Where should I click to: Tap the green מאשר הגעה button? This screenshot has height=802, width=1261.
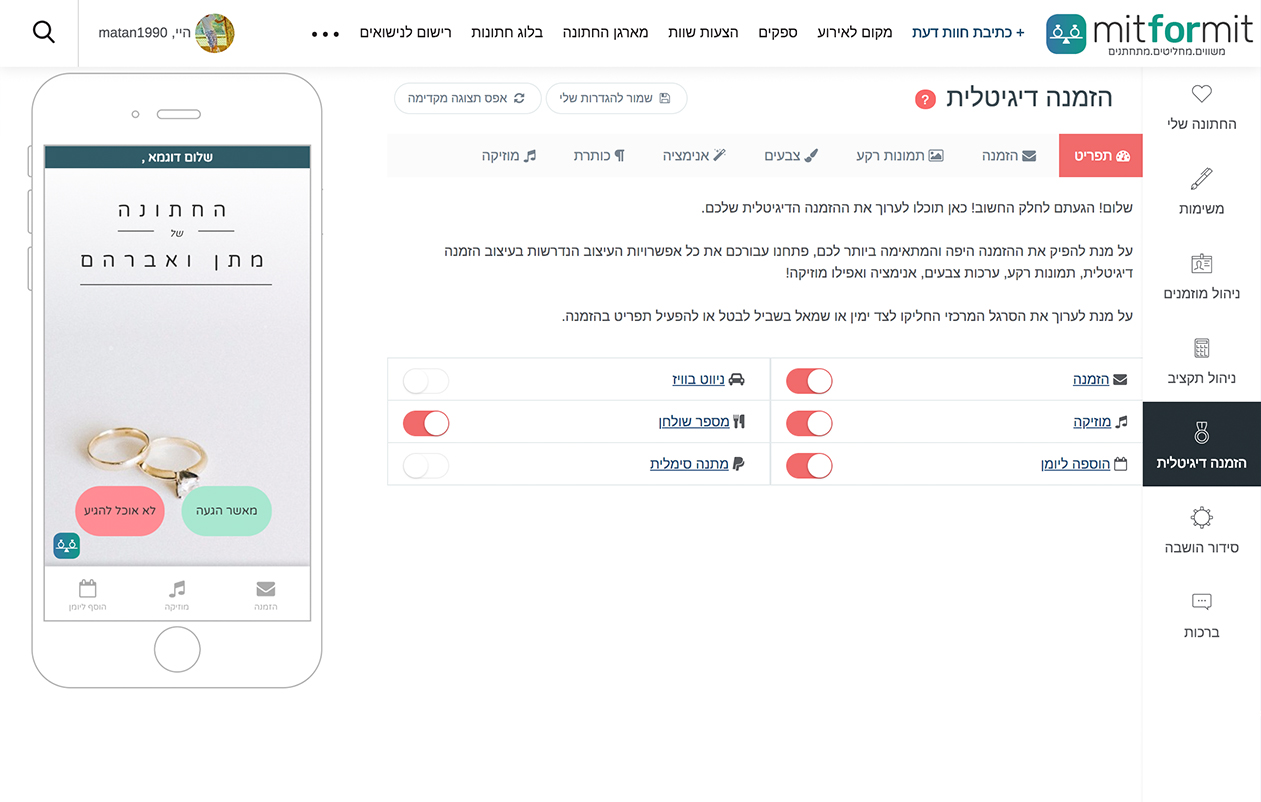point(227,511)
